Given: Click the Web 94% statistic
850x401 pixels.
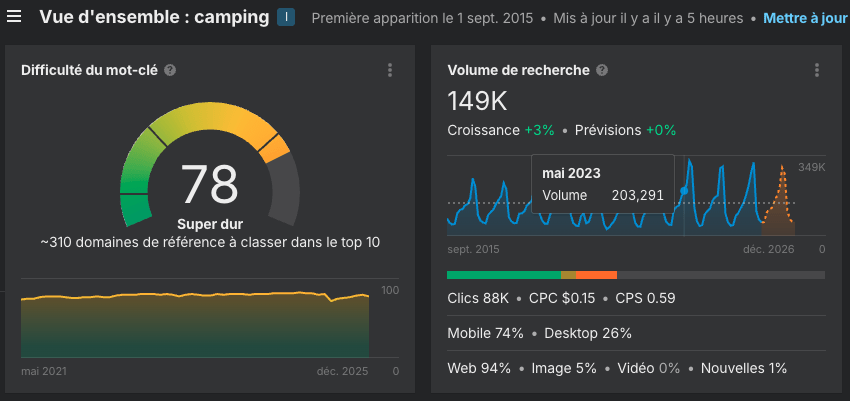Looking at the screenshot, I should coord(479,368).
